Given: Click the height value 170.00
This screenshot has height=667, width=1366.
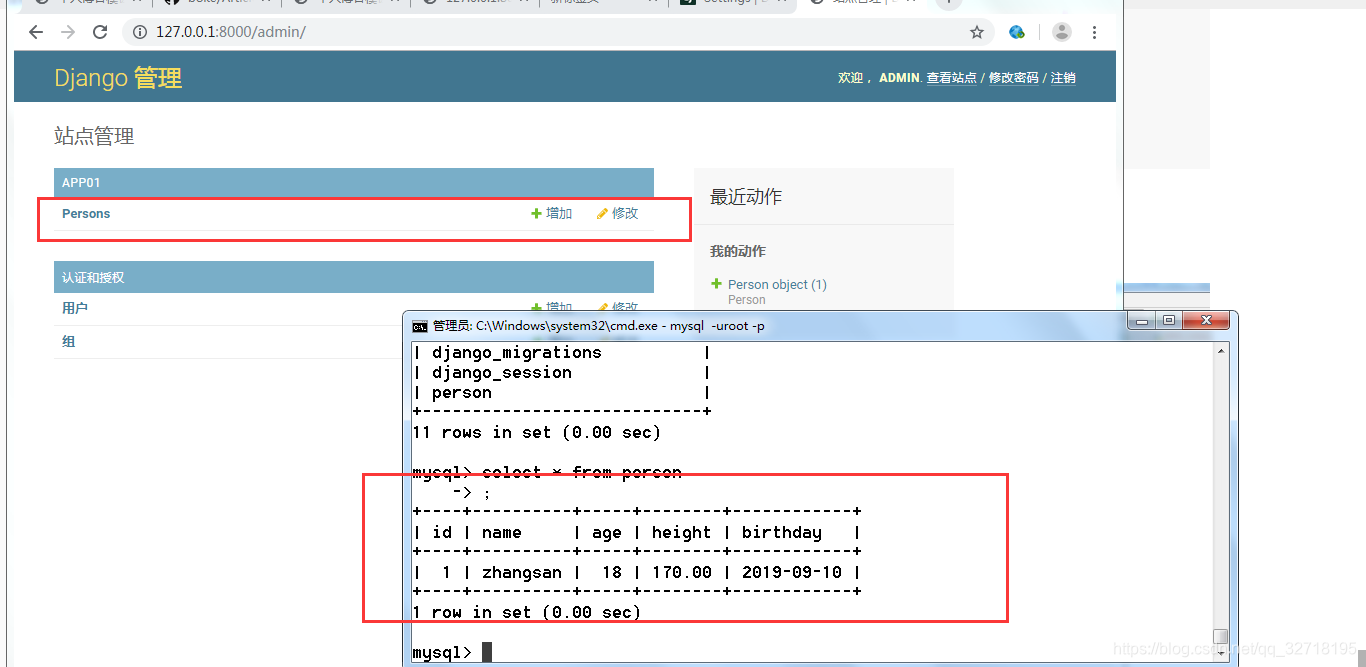Looking at the screenshot, I should pos(682,572).
